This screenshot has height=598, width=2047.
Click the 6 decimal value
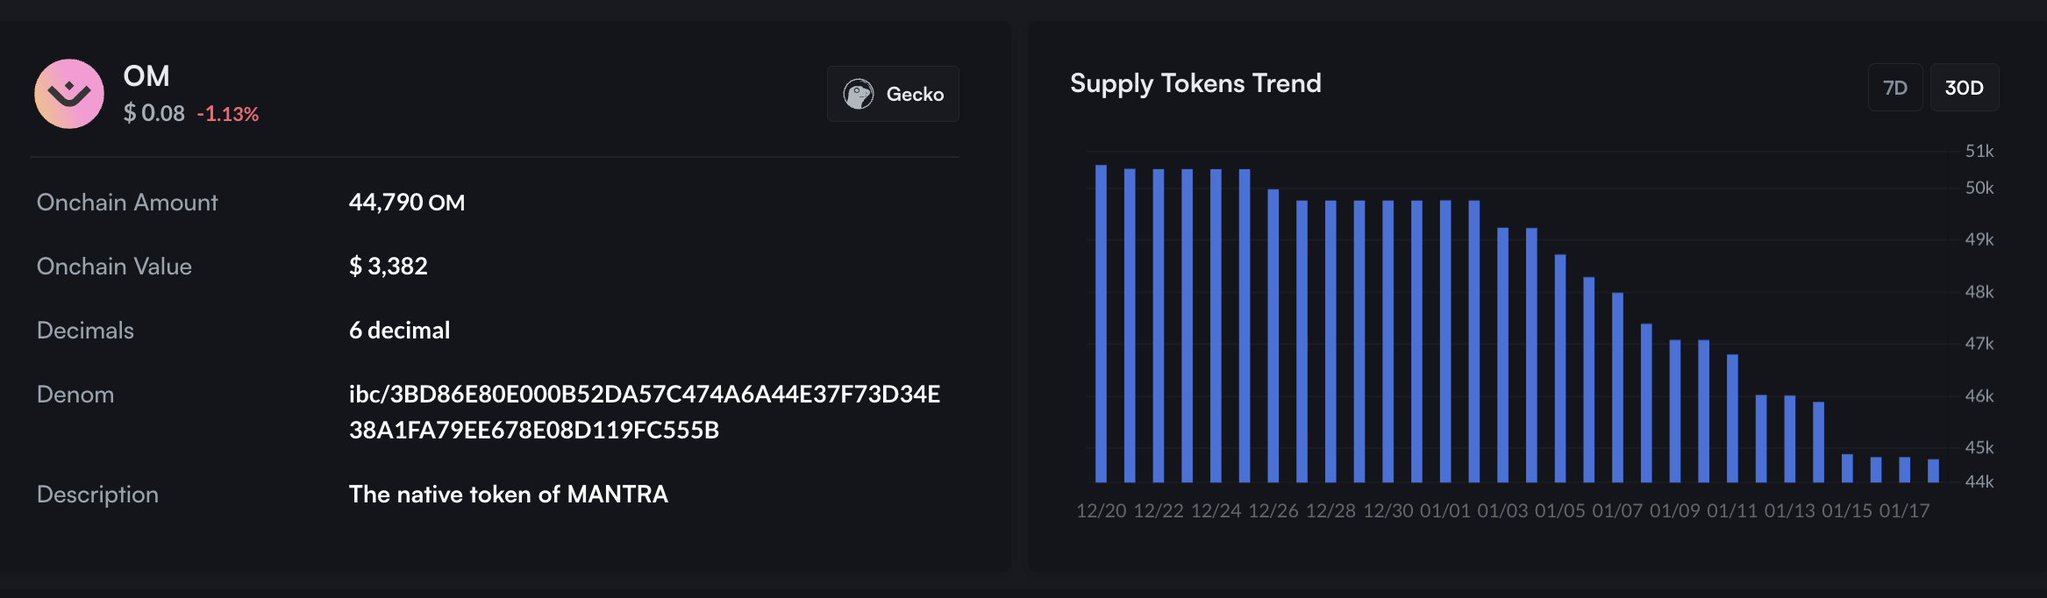click(399, 330)
